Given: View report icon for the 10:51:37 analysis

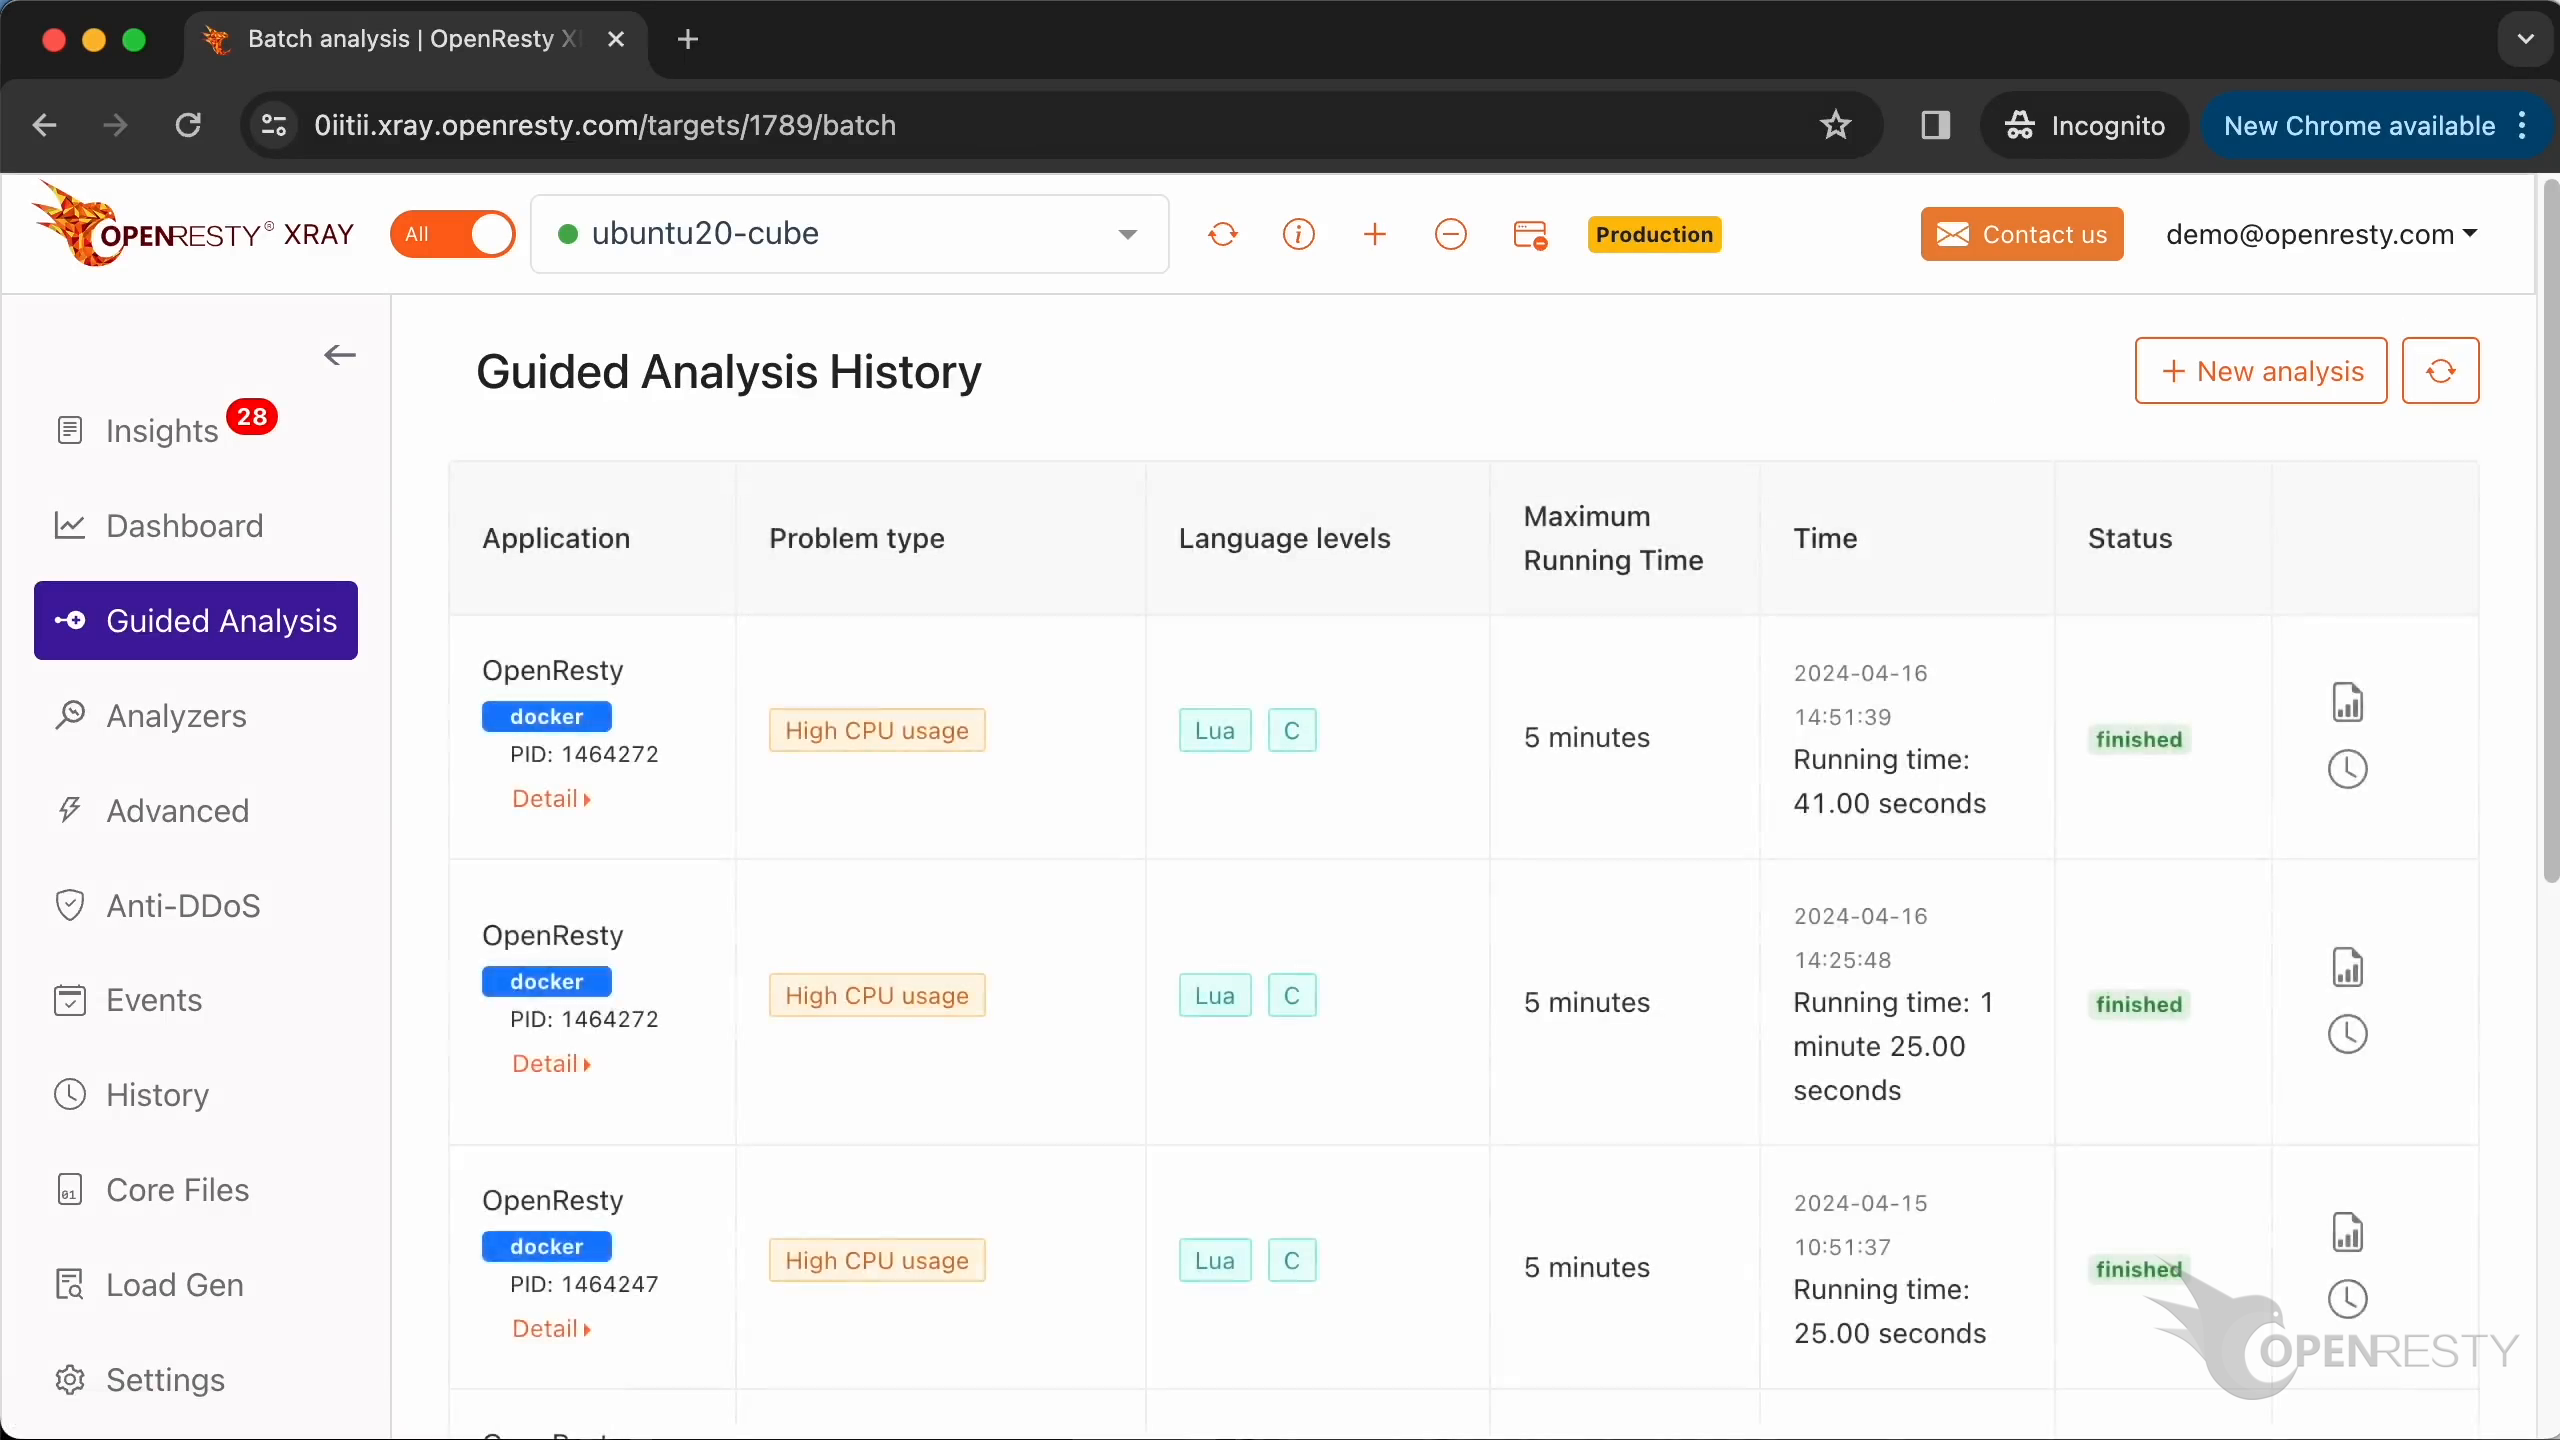Looking at the screenshot, I should point(2347,1232).
